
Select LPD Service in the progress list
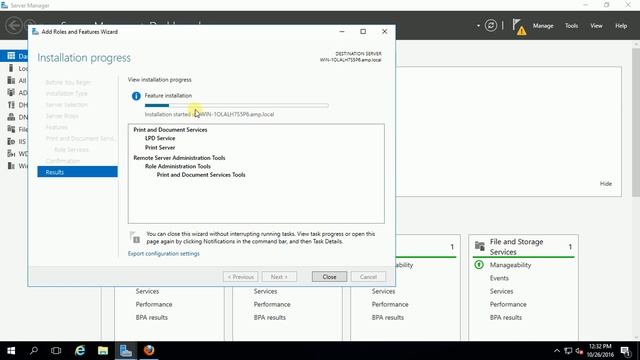[x=160, y=138]
